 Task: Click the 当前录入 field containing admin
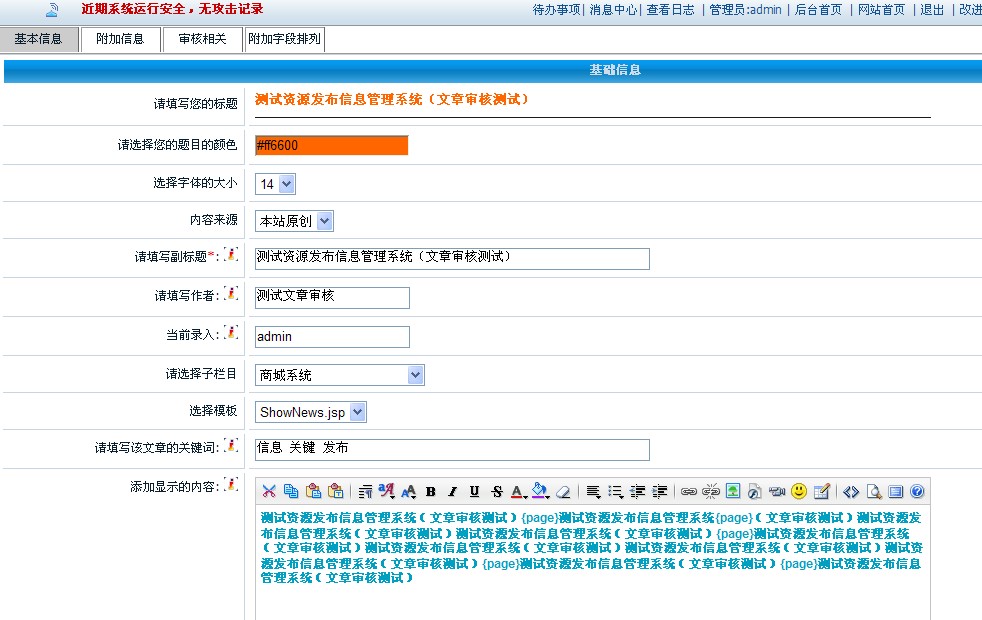click(332, 336)
